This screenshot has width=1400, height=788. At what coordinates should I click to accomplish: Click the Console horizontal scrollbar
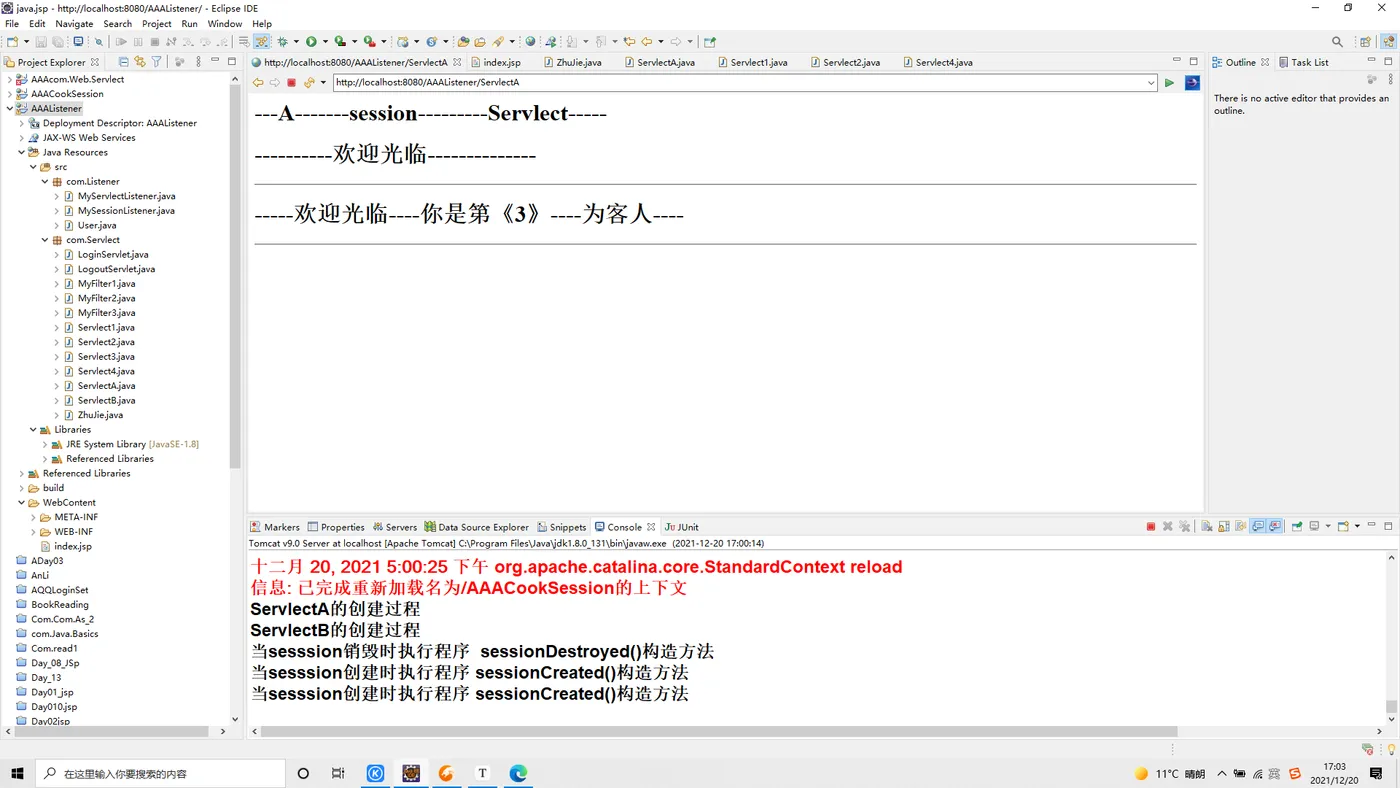coord(719,732)
